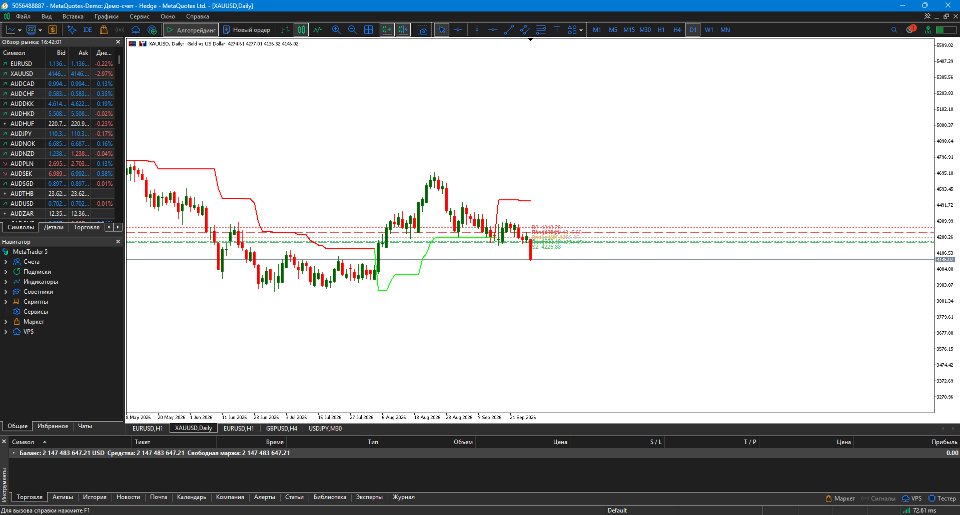Select EURUSD row in market watch

point(58,64)
